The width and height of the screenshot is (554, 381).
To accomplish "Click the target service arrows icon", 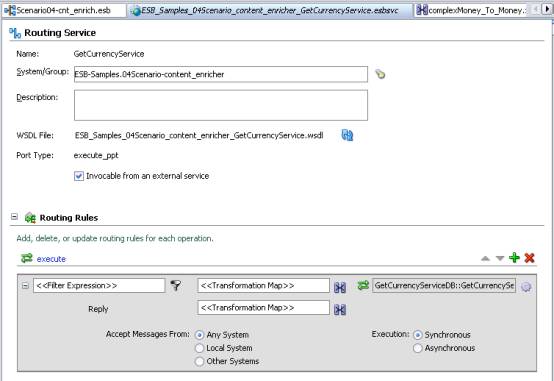I will (363, 285).
